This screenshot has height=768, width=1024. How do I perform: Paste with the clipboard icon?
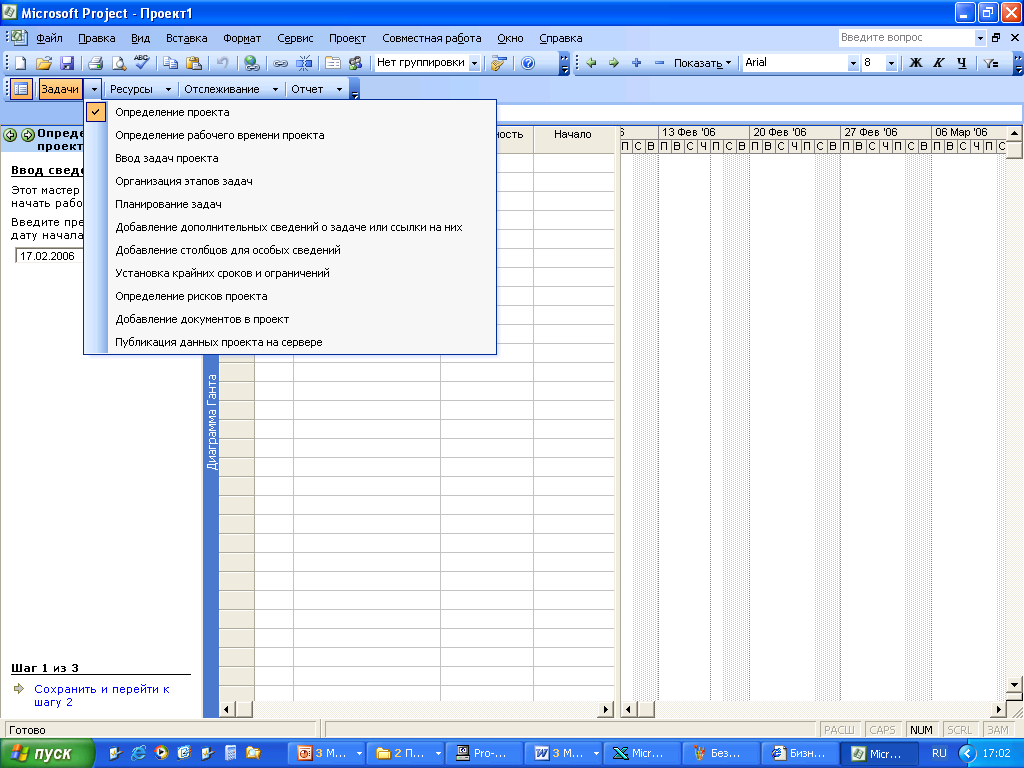pos(194,63)
